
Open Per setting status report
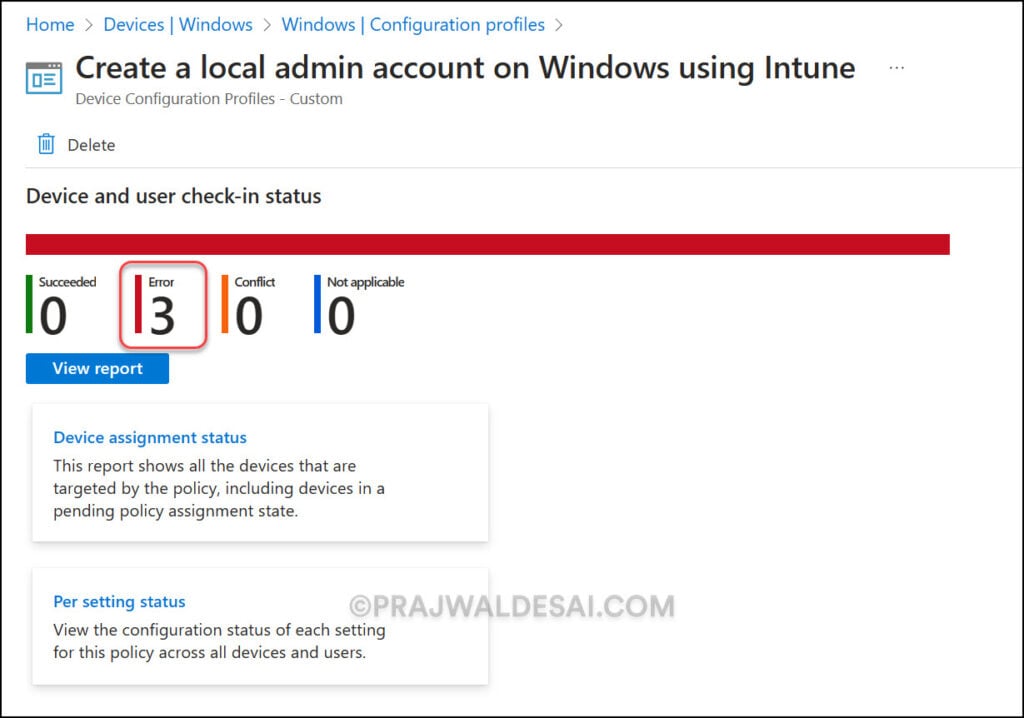pyautogui.click(x=120, y=601)
